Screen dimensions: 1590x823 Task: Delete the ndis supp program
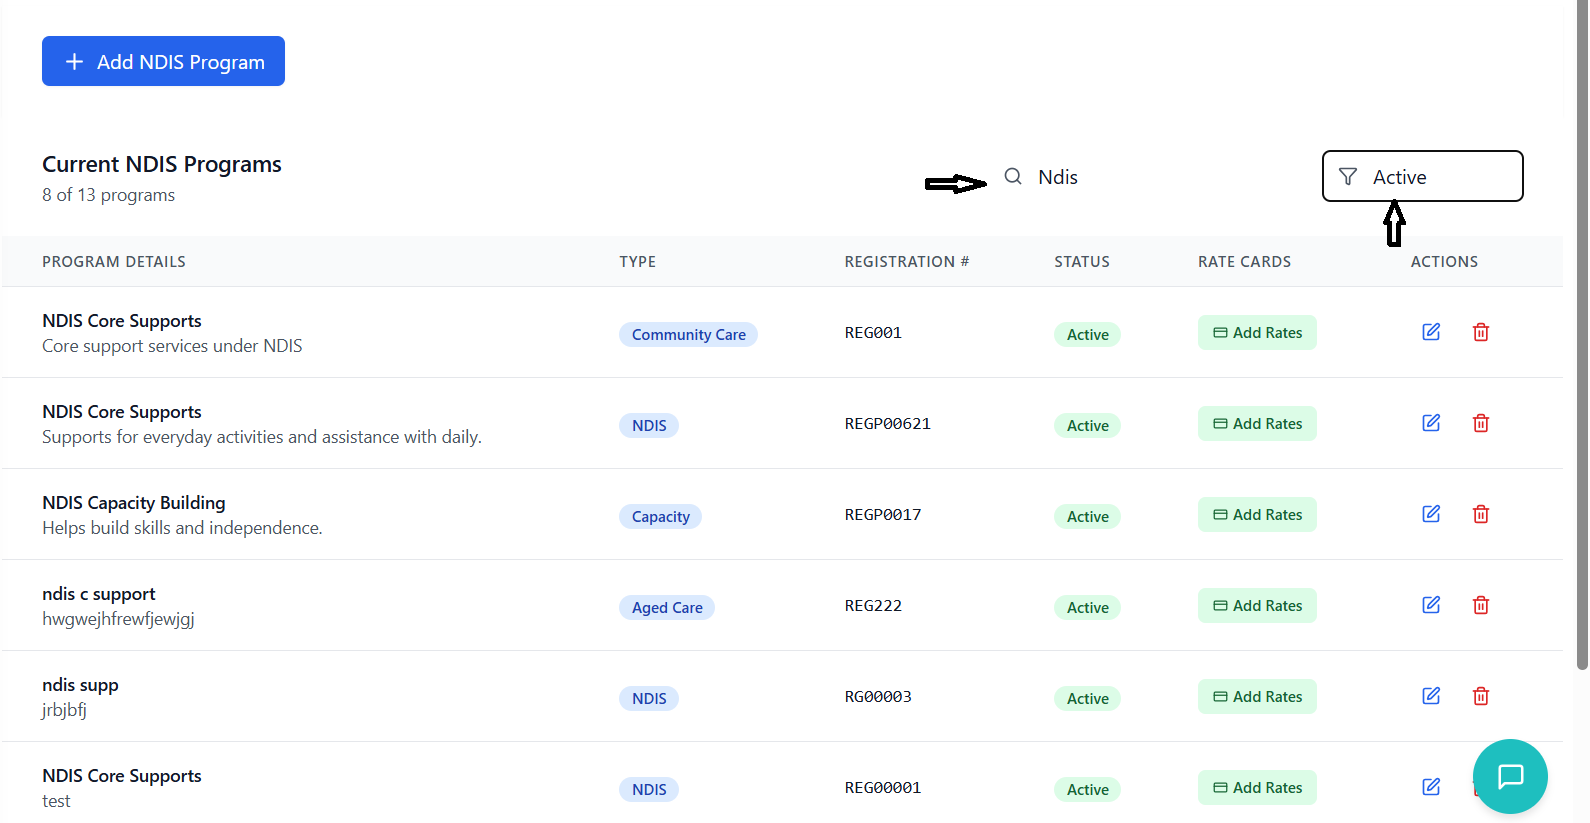point(1480,696)
